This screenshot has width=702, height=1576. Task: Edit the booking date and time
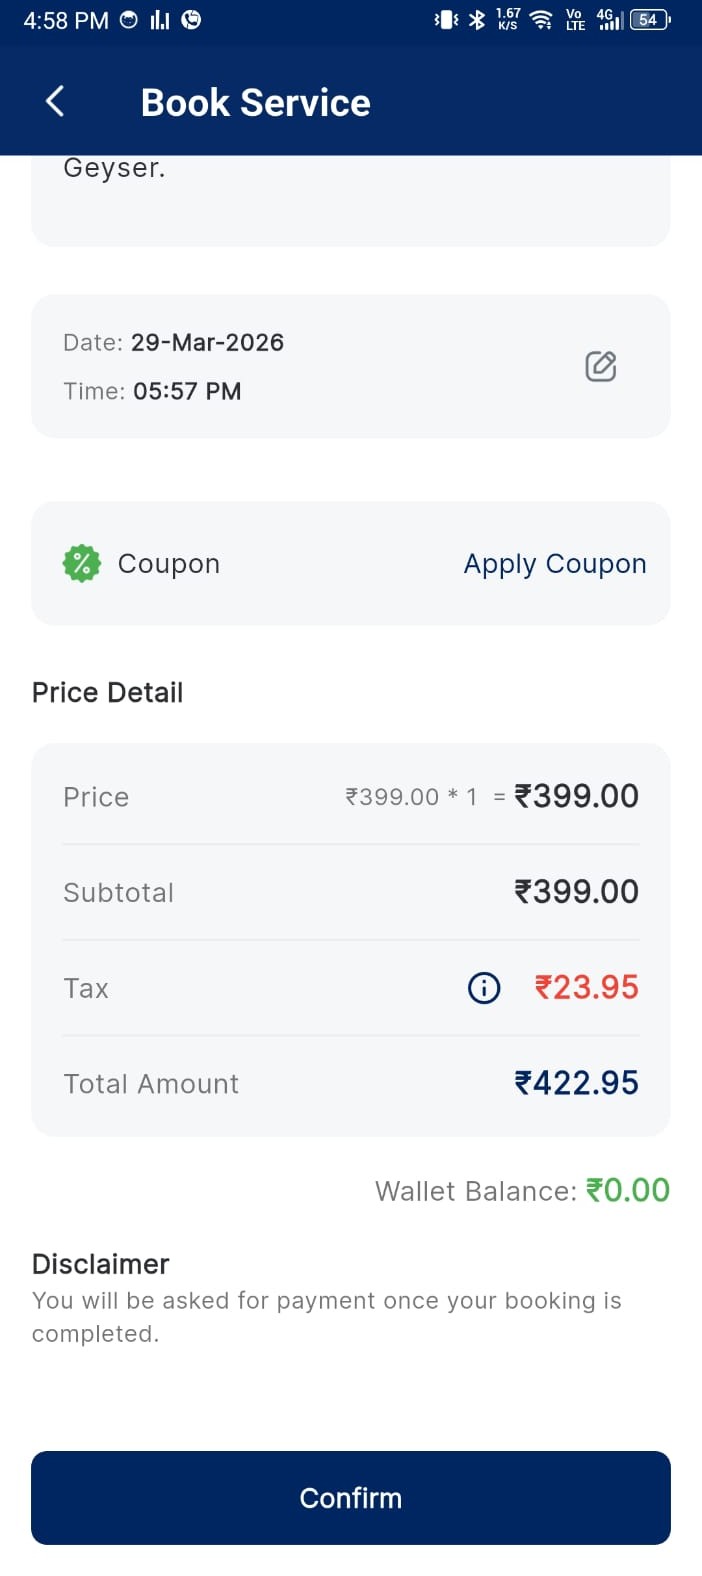point(600,366)
